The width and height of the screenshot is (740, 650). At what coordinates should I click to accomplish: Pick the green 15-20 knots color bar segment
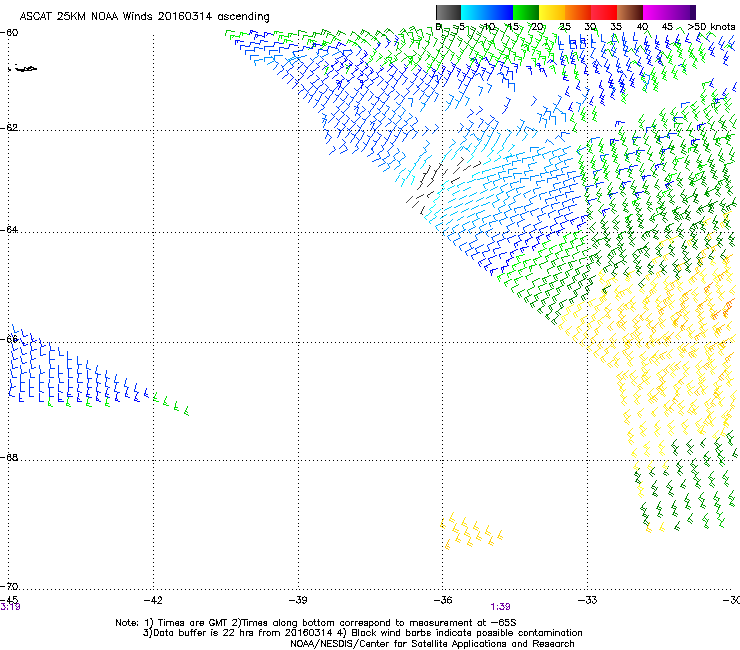click(526, 12)
